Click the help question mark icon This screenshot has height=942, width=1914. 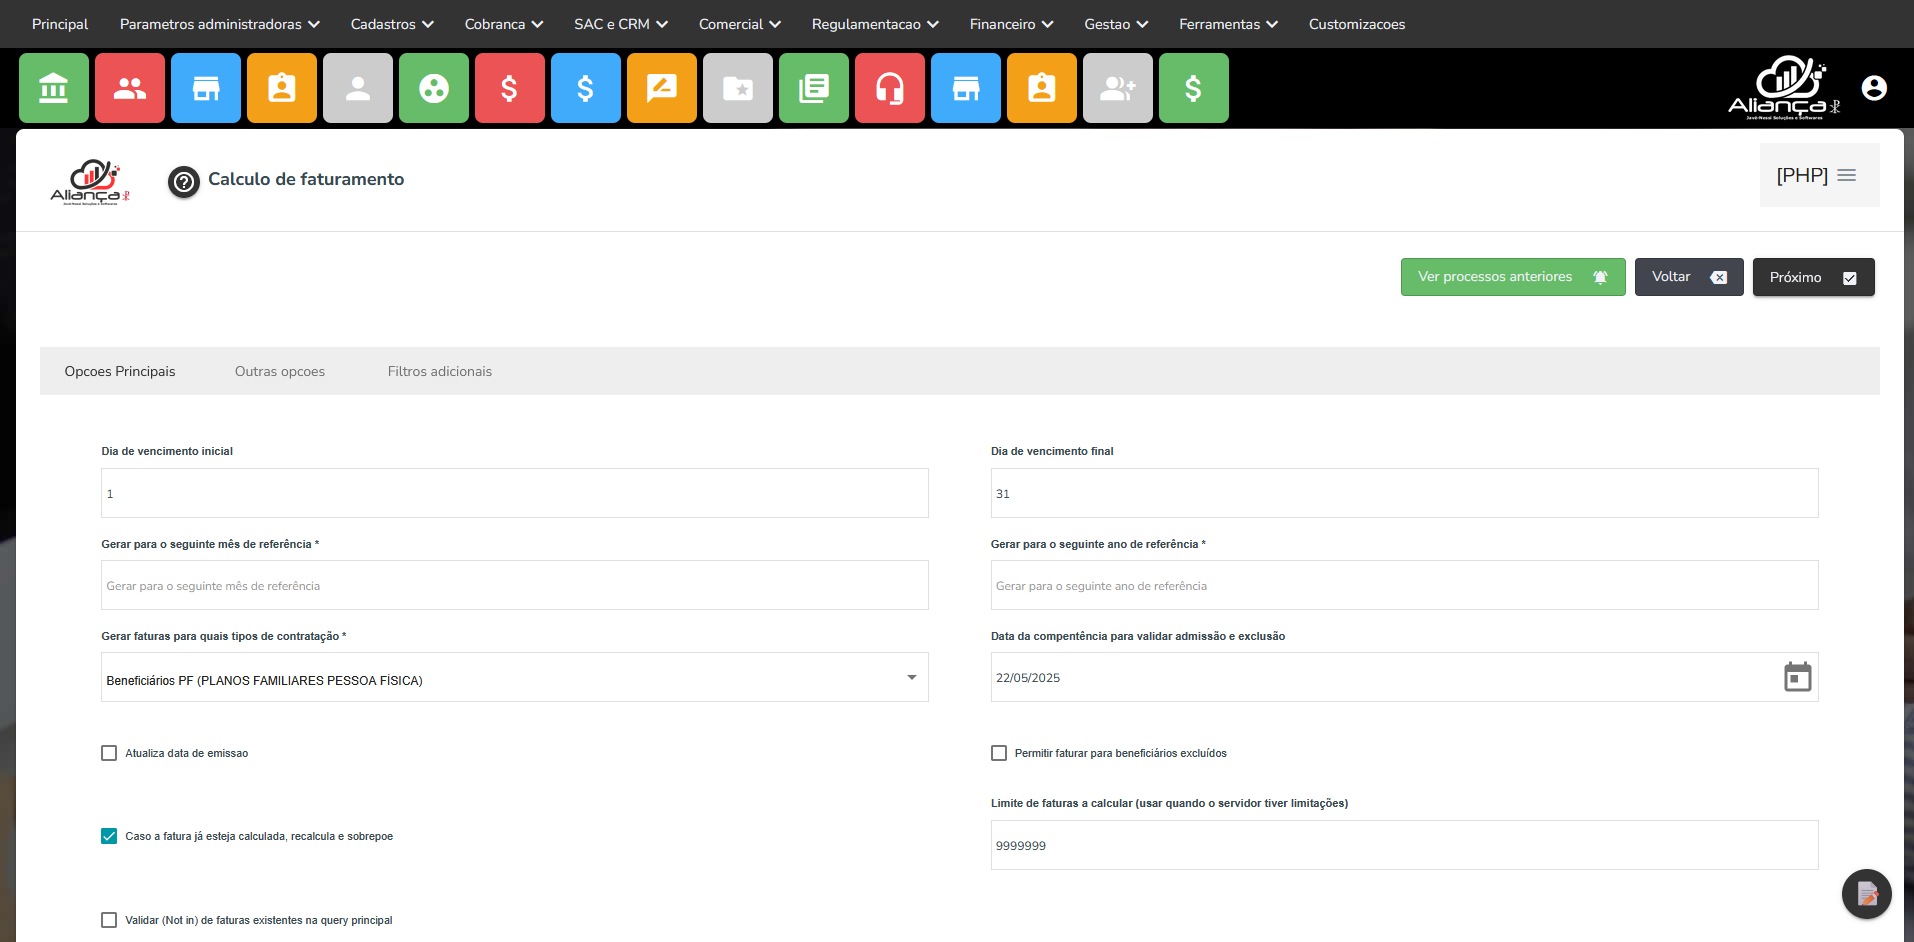tap(184, 182)
